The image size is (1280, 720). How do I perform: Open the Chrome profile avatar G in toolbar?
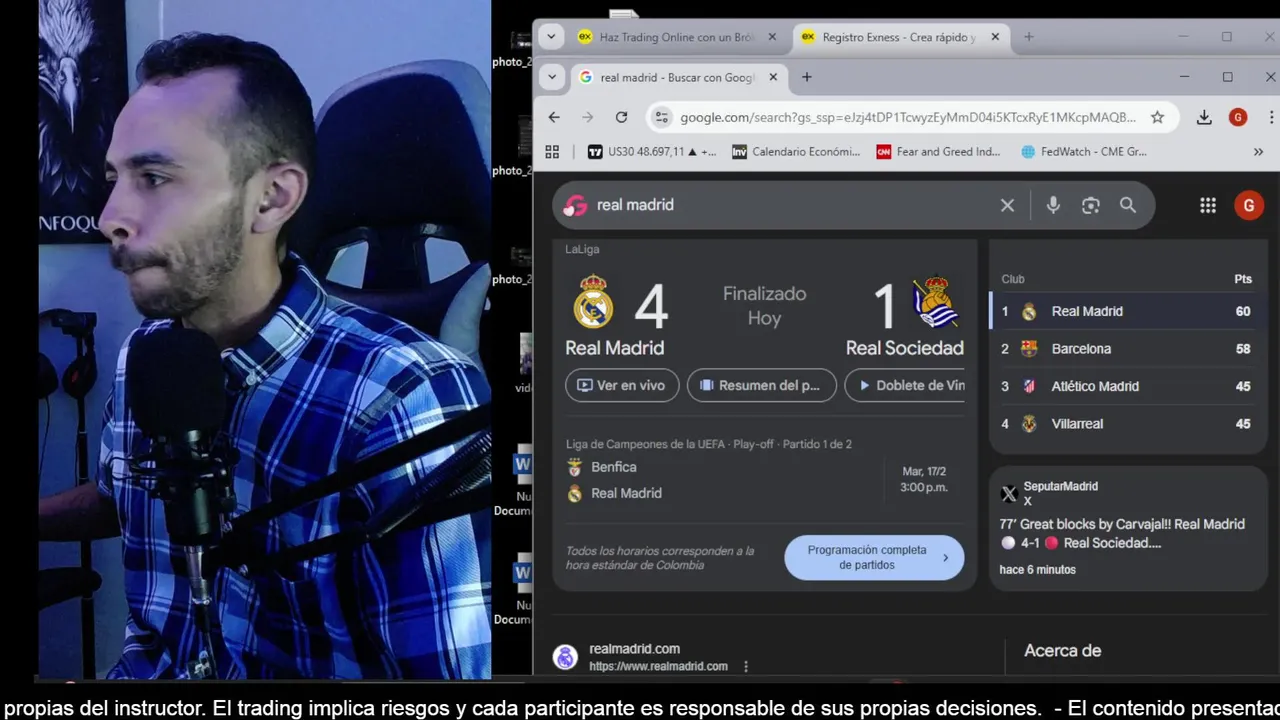tap(1238, 117)
